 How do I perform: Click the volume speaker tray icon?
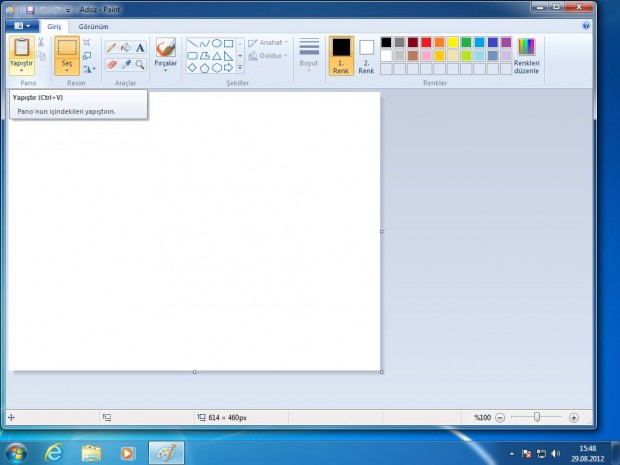[556, 454]
